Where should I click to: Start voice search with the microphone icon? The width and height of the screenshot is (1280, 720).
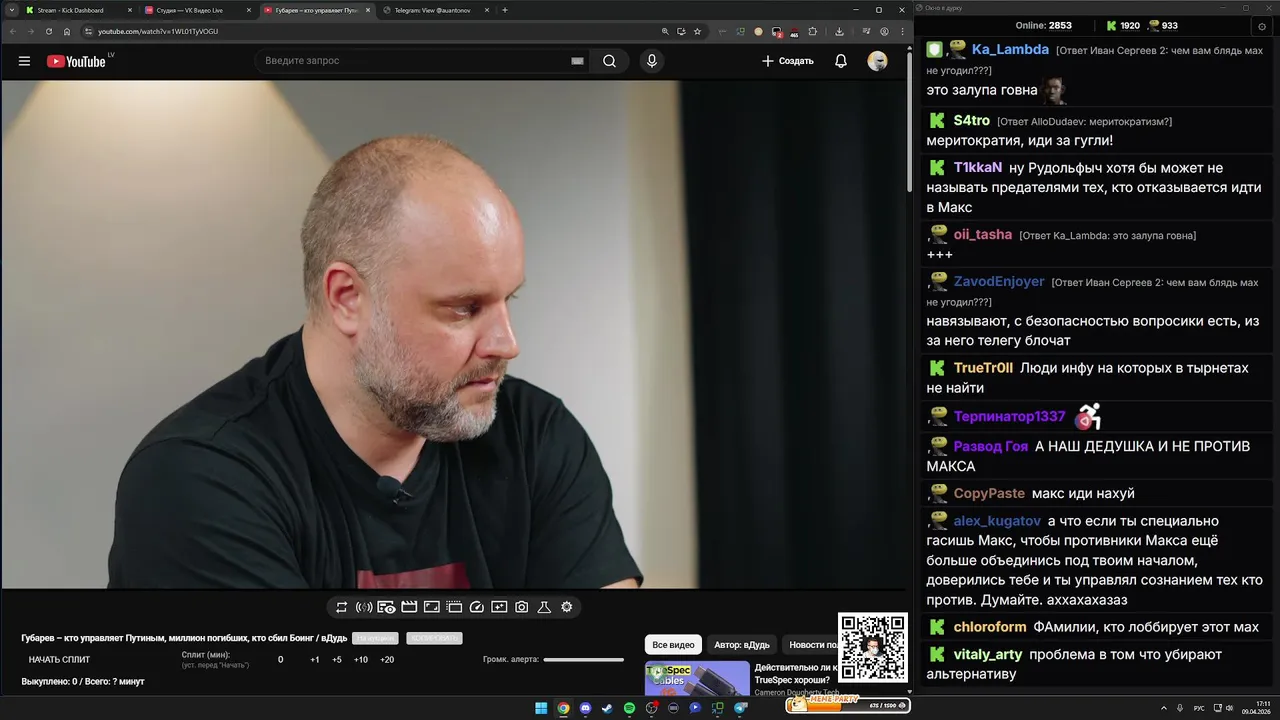[652, 61]
